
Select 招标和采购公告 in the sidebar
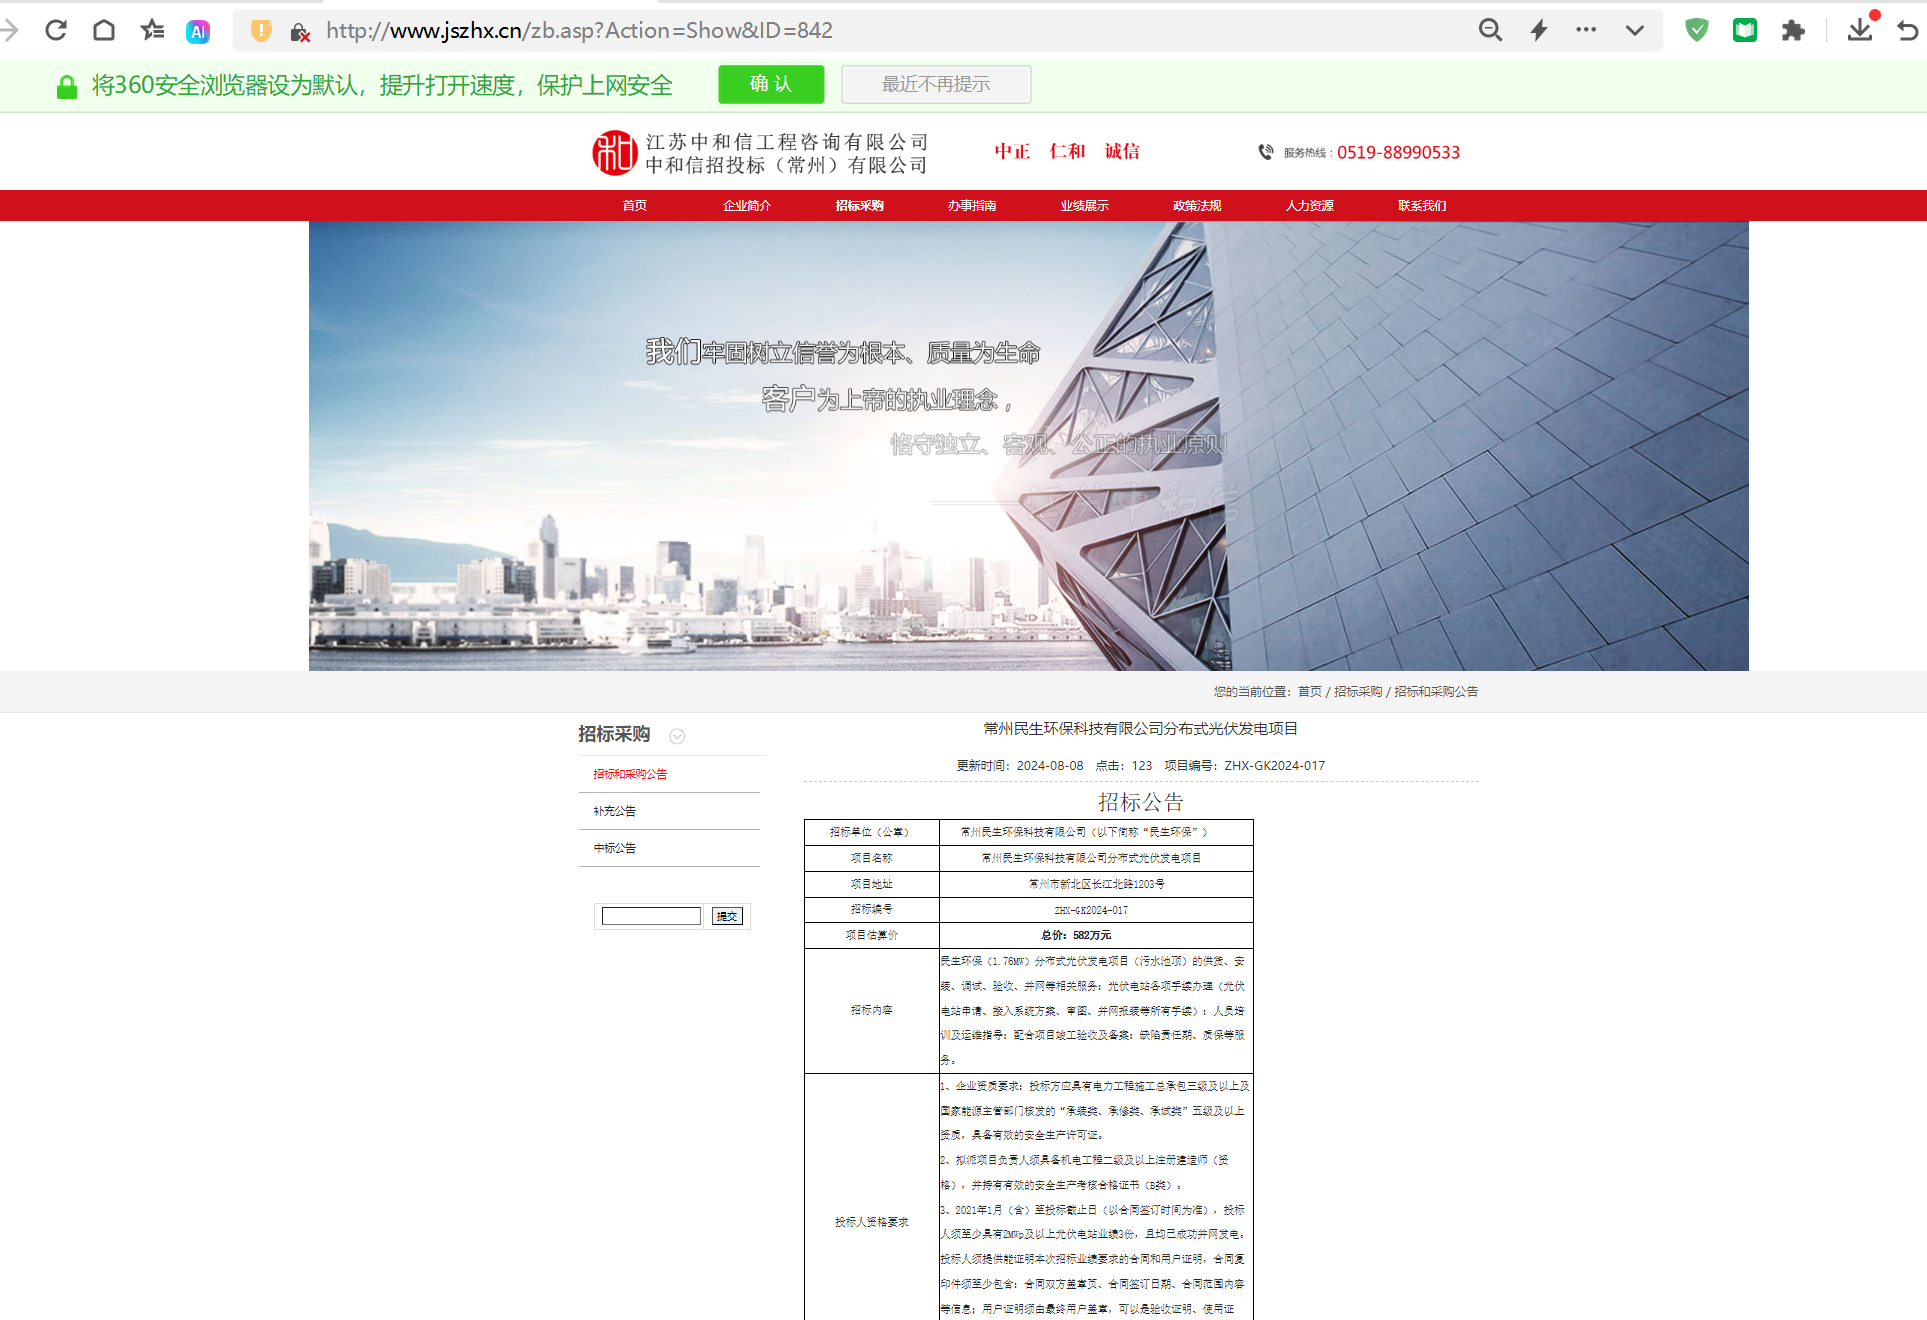click(x=630, y=774)
